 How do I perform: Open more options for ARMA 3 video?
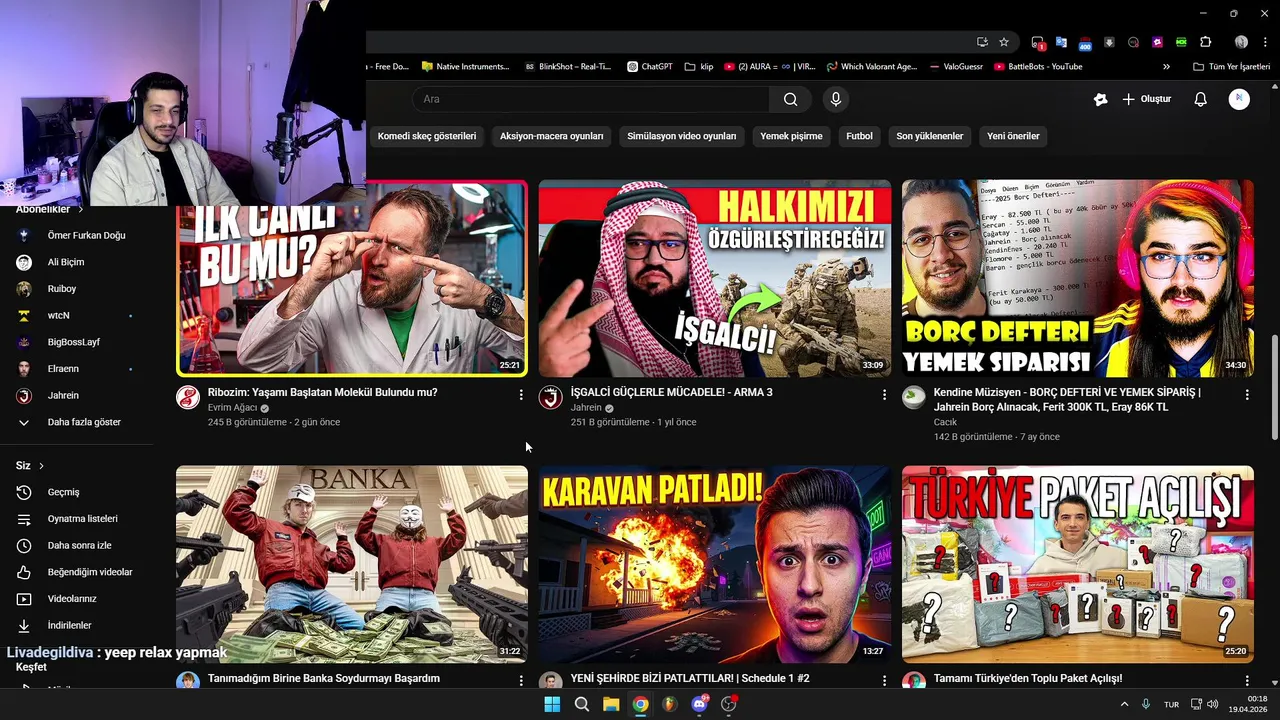[x=884, y=395]
